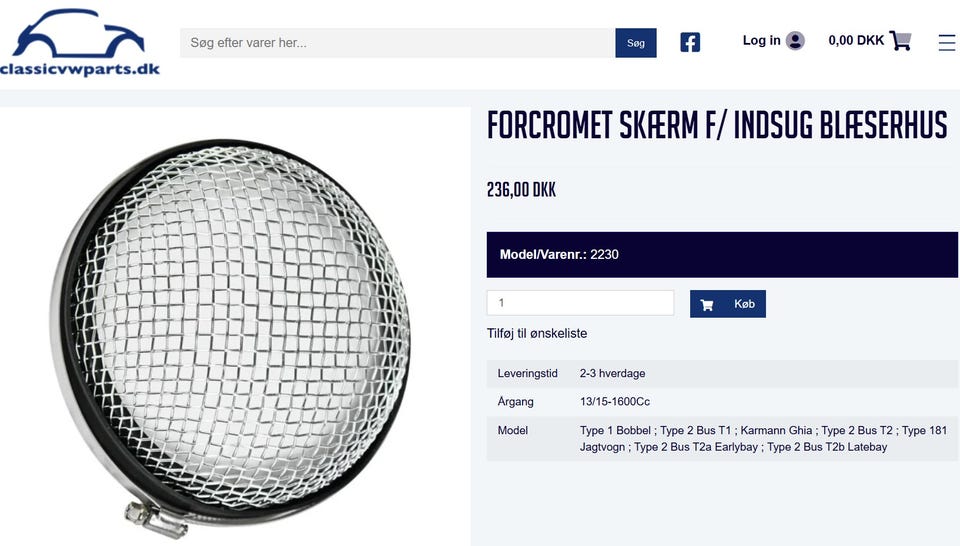Click the 0,00 DKK cart total

856,41
